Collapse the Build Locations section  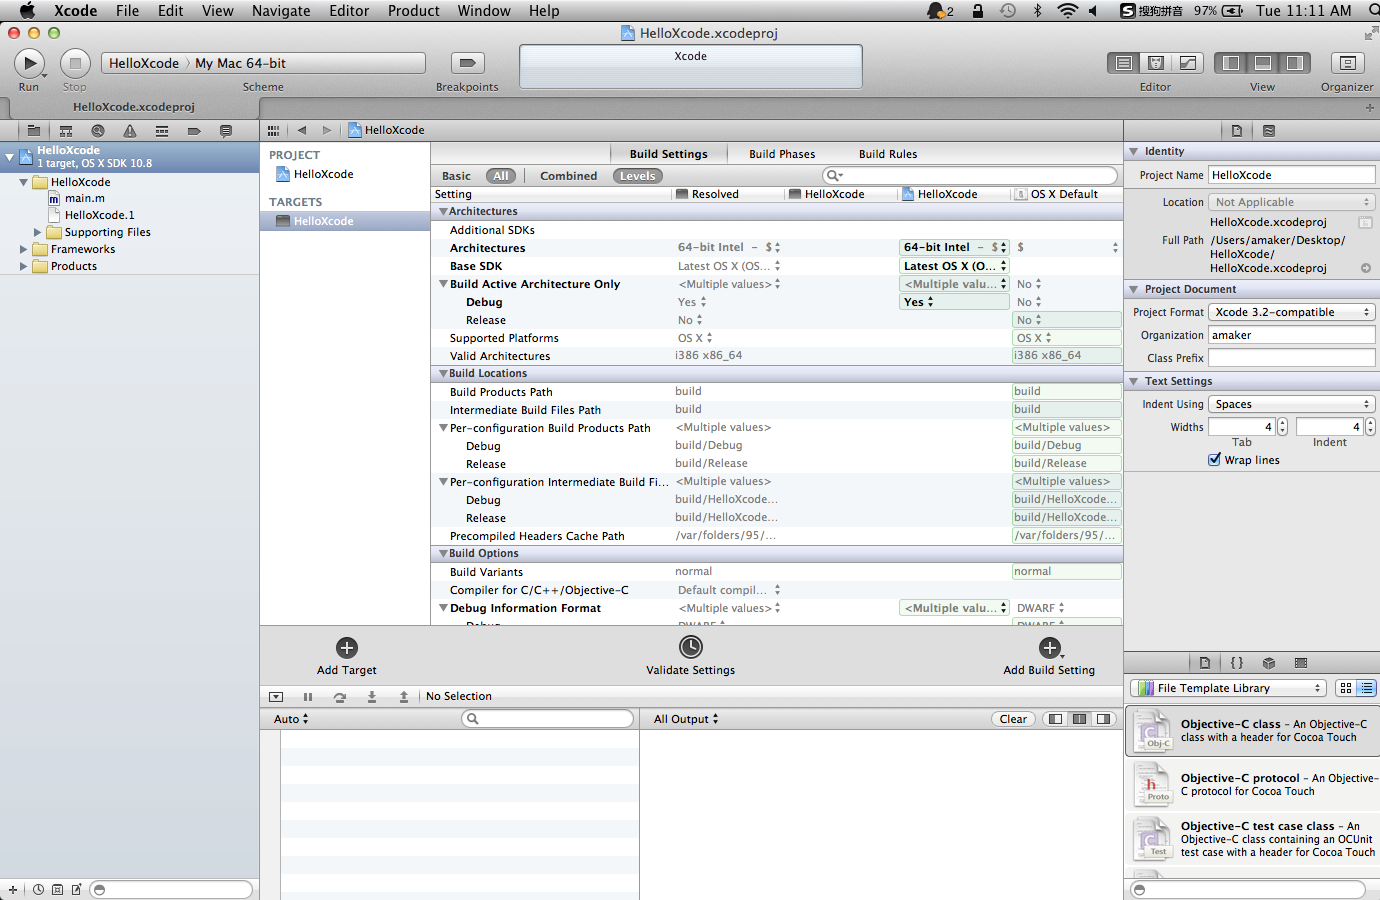[x=443, y=374]
